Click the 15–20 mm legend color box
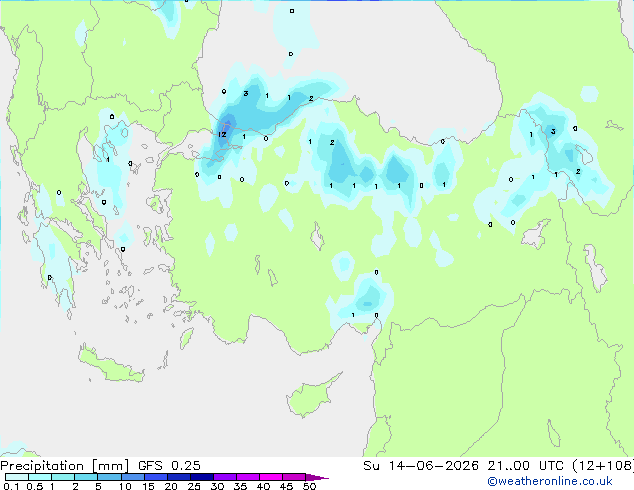Viewport: 634px width, 490px height. (155, 477)
